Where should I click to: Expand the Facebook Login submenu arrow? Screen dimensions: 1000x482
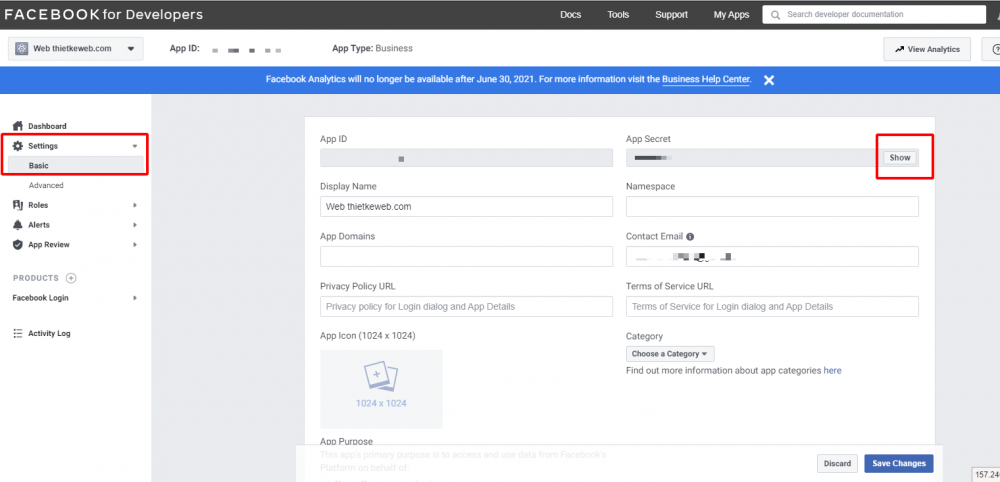[135, 298]
